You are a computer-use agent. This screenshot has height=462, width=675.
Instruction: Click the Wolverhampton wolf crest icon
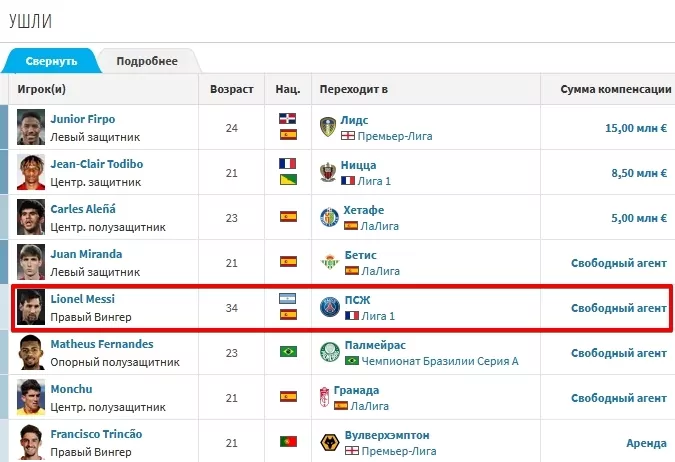(x=327, y=443)
